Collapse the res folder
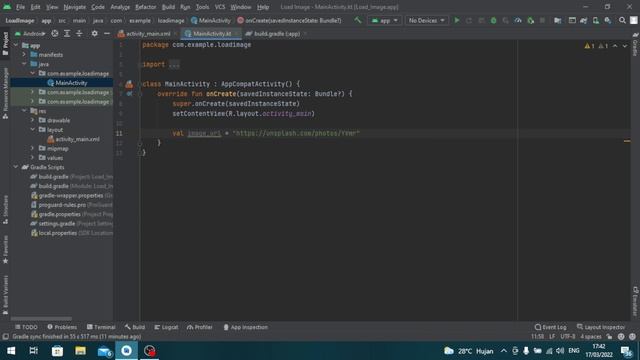640x360 pixels. pos(24,111)
